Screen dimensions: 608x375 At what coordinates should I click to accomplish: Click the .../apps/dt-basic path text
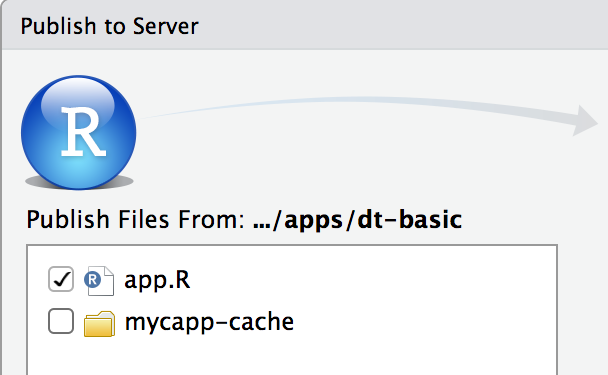click(357, 220)
